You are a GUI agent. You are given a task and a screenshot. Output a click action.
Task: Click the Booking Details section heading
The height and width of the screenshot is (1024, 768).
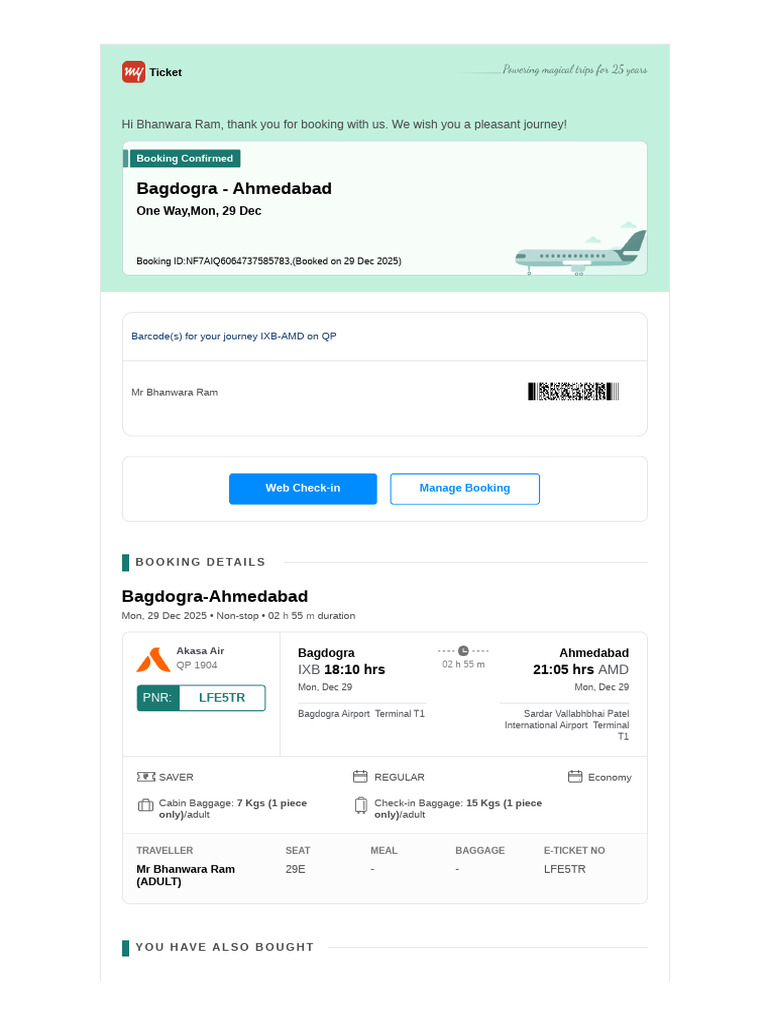[x=200, y=562]
